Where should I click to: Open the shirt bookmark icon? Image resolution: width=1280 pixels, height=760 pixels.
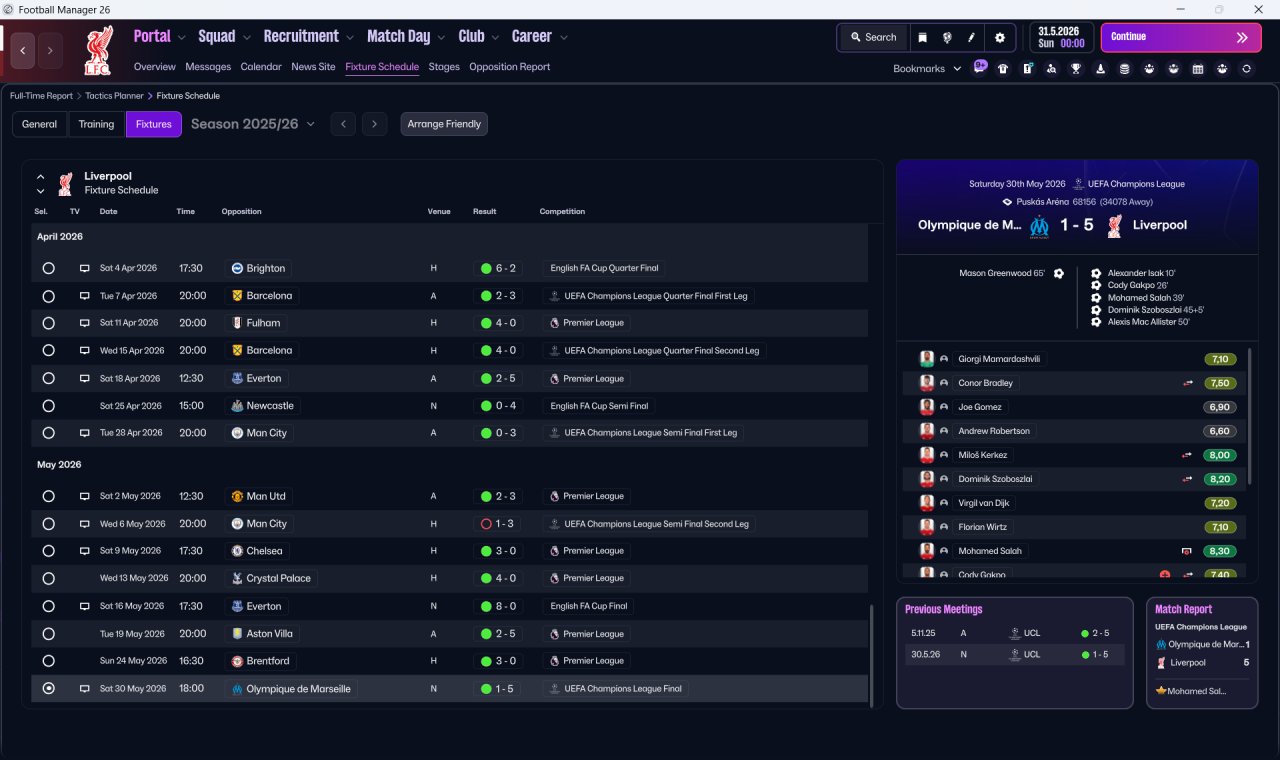(1003, 69)
